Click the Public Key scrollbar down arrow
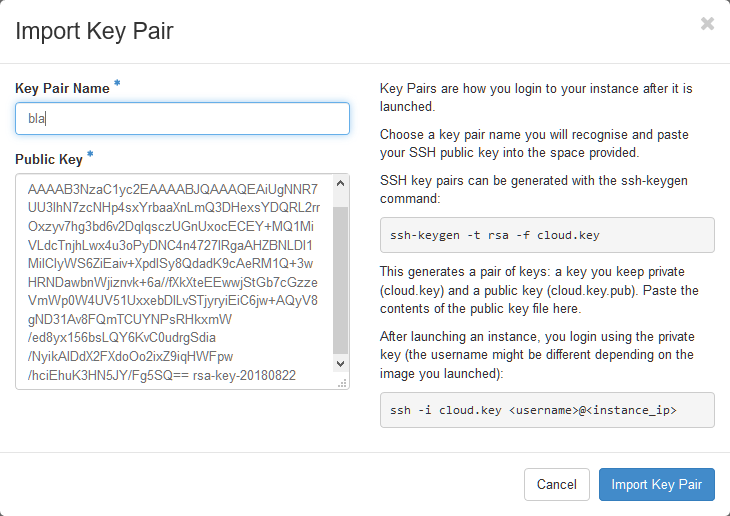Screen dimensions: 730x516 click(340, 364)
